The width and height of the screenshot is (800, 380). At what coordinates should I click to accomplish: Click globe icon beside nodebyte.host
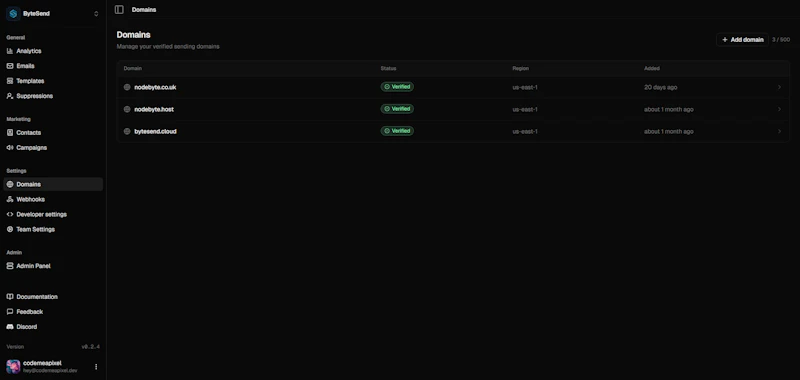coord(127,109)
